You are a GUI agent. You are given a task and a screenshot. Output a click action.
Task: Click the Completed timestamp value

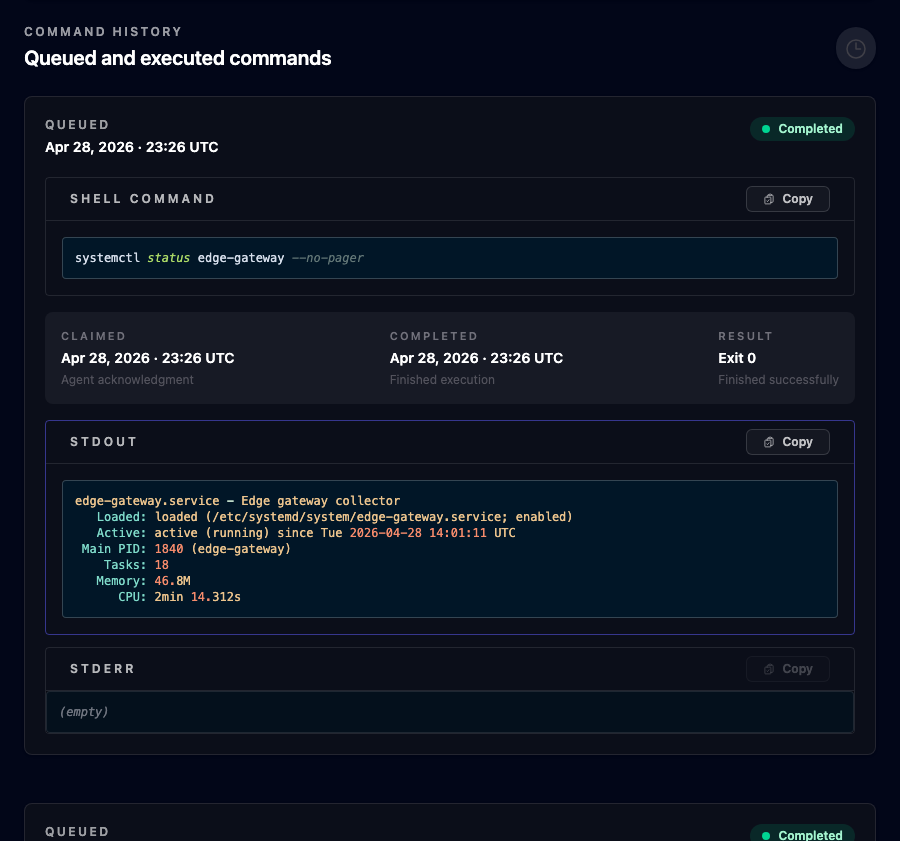click(x=476, y=358)
